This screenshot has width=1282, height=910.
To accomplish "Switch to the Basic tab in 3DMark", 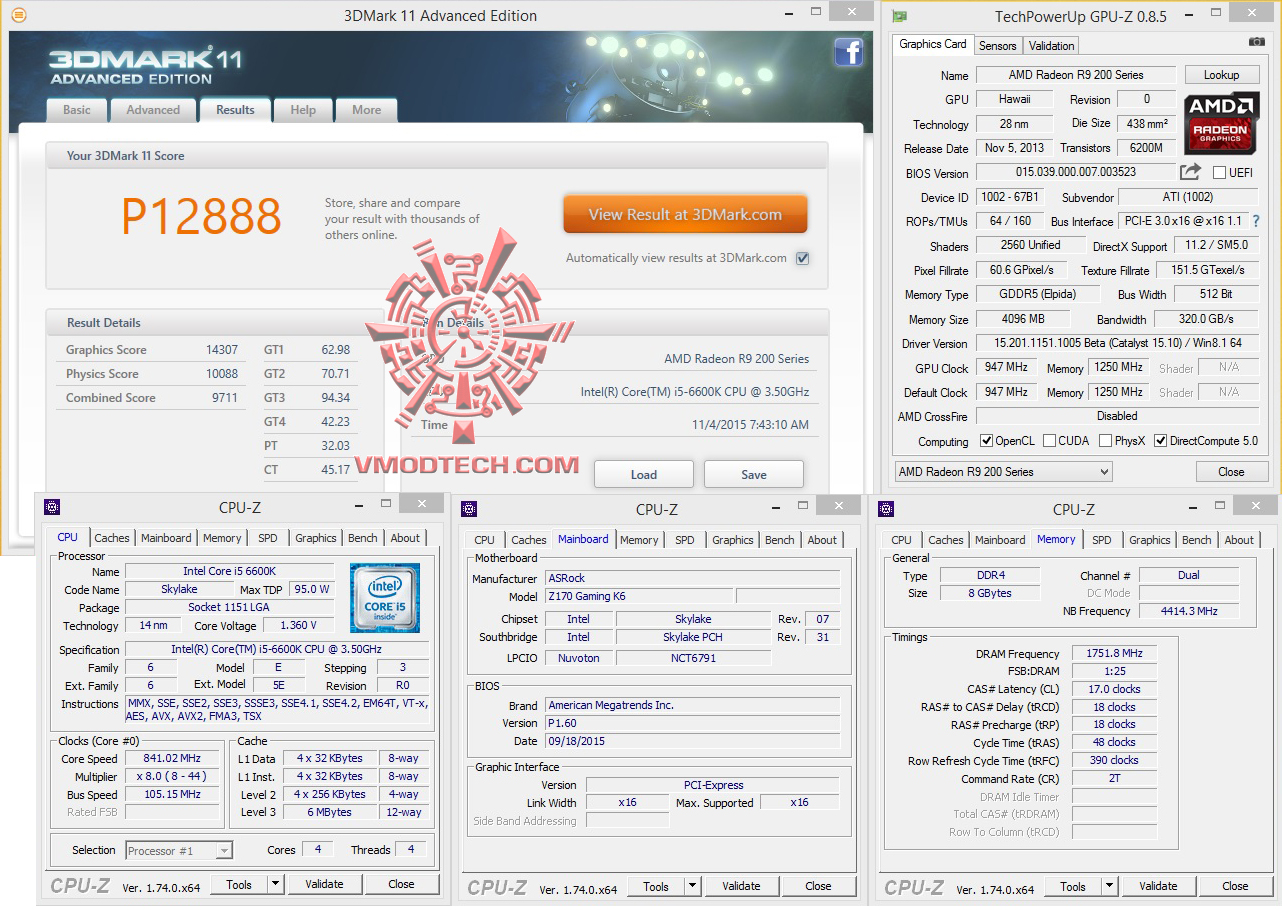I will pos(77,110).
